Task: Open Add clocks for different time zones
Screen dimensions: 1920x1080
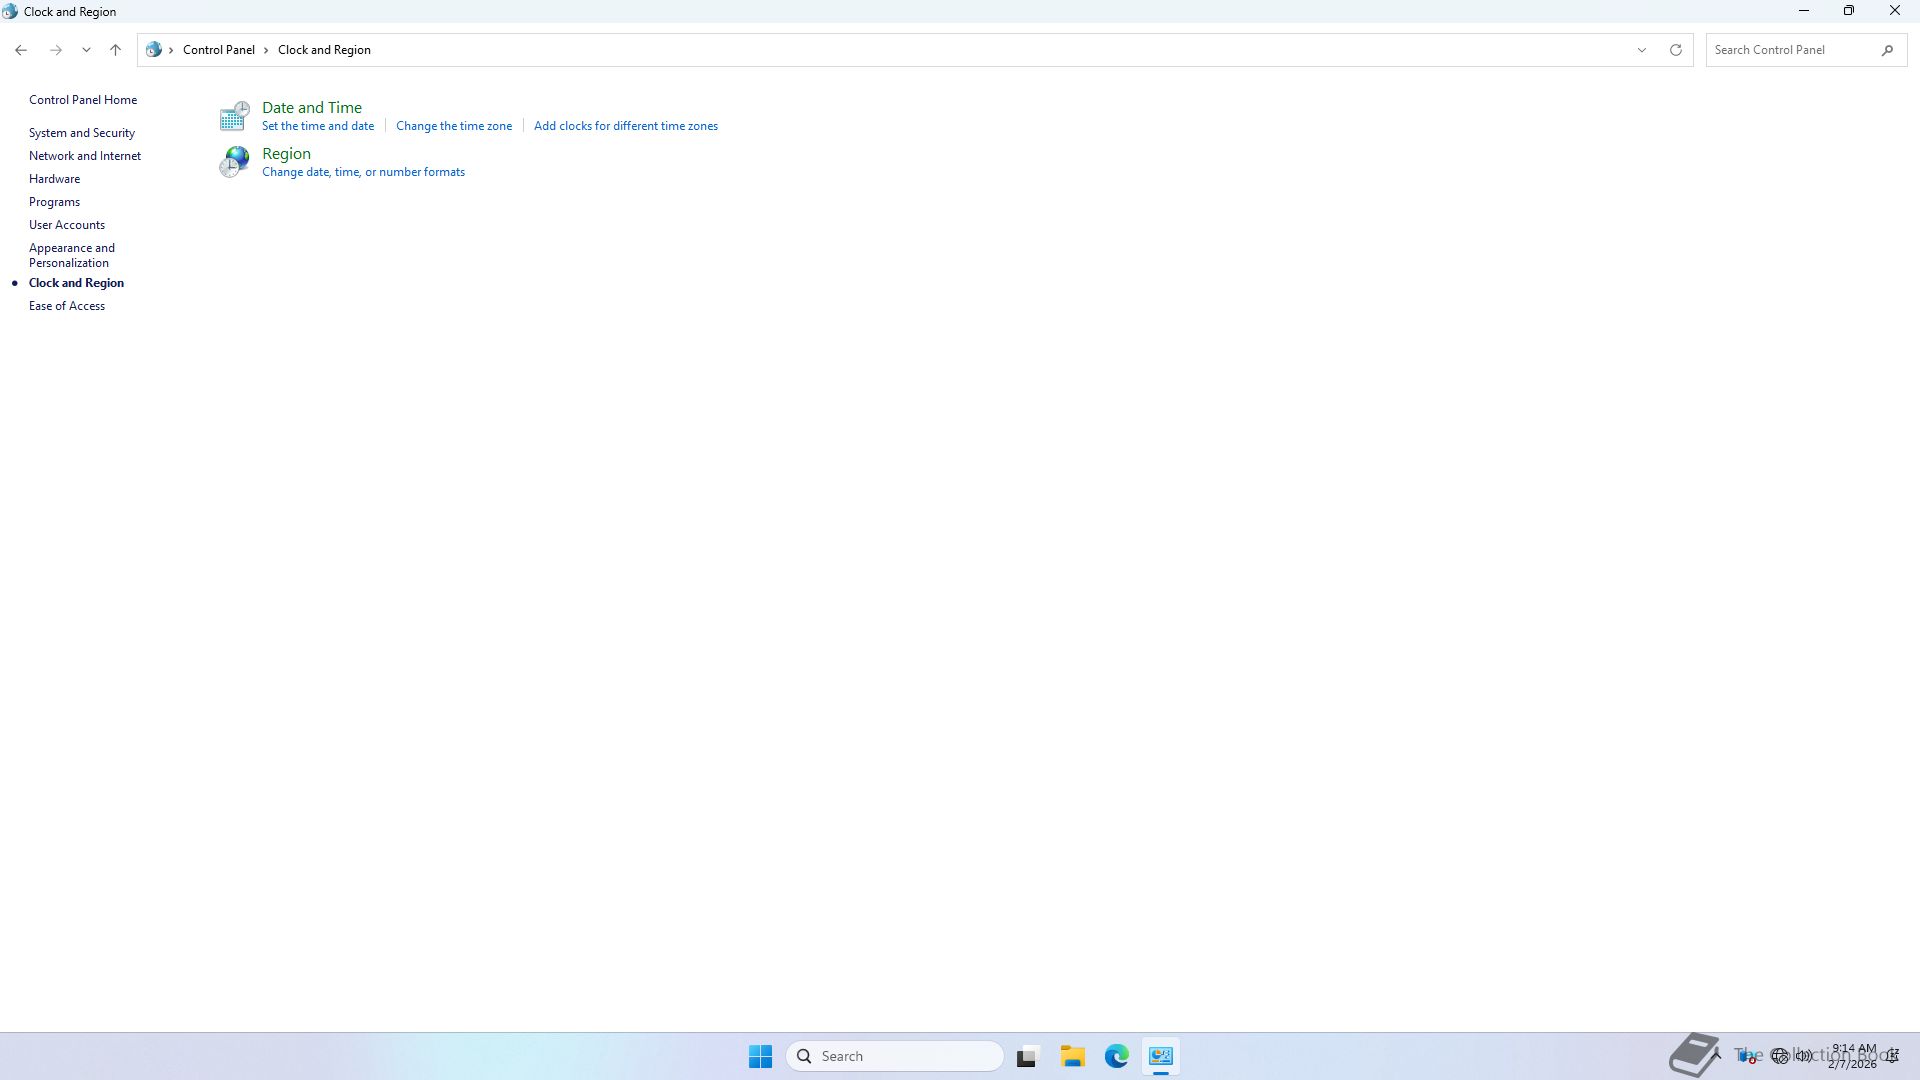Action: point(626,126)
